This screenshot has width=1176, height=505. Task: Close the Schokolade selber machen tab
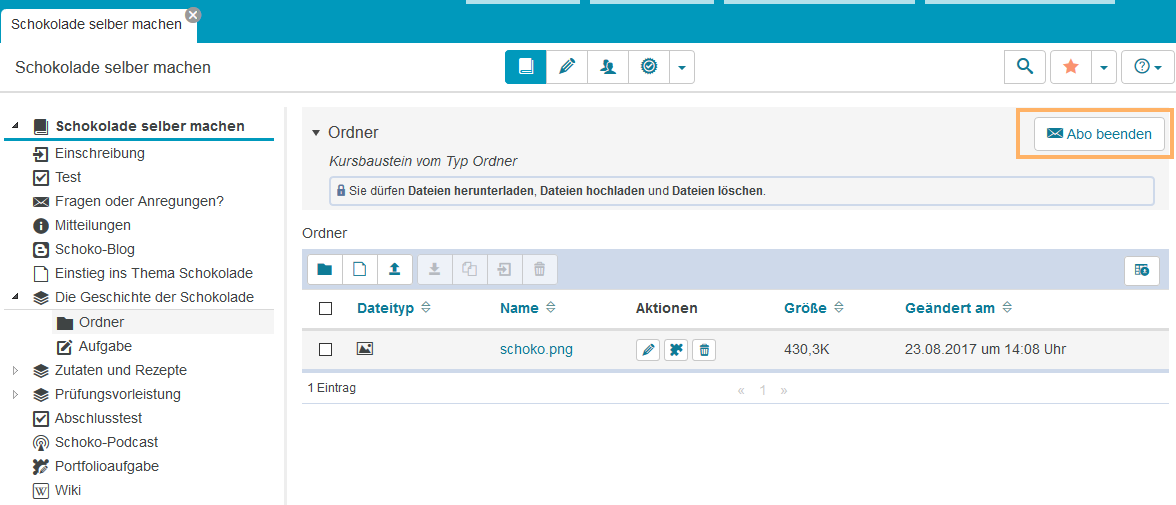[x=194, y=14]
